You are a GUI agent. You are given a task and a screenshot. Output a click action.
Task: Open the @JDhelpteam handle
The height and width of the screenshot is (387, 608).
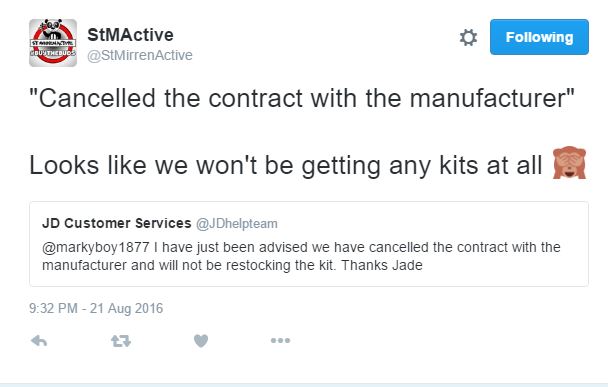click(x=237, y=224)
